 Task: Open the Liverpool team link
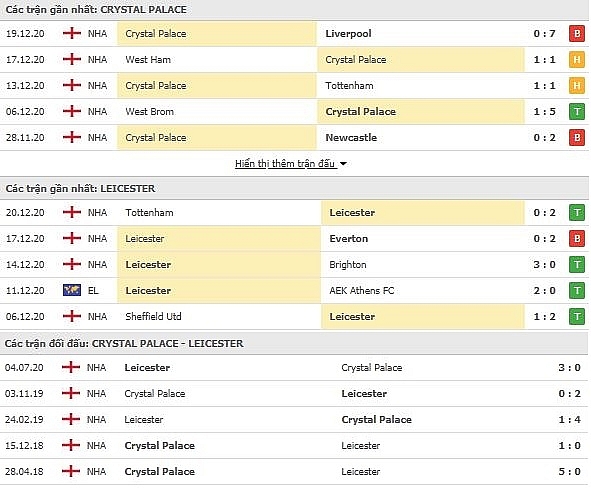point(348,34)
